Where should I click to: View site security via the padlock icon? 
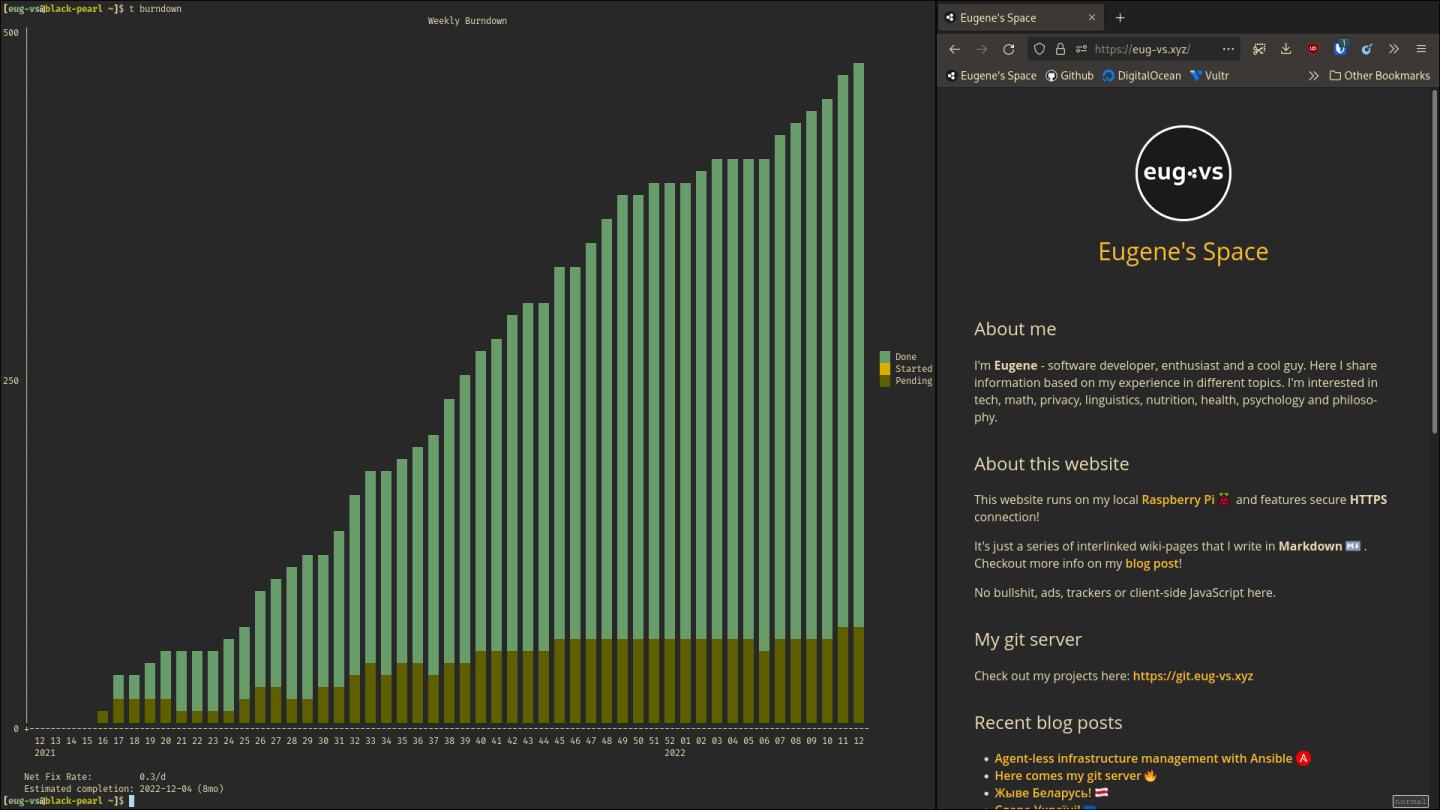pyautogui.click(x=1060, y=48)
